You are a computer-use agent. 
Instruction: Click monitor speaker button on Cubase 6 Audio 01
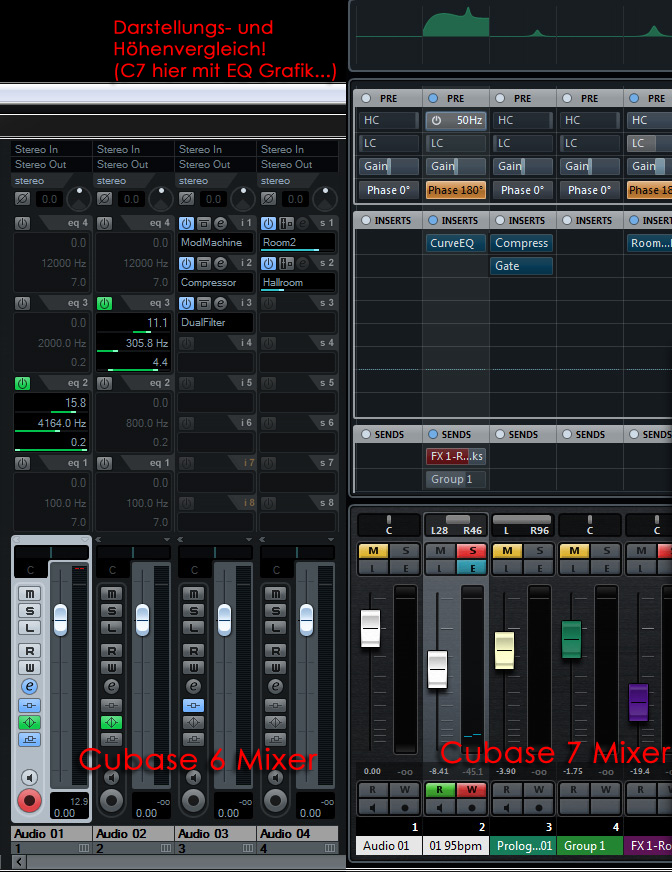(x=29, y=777)
